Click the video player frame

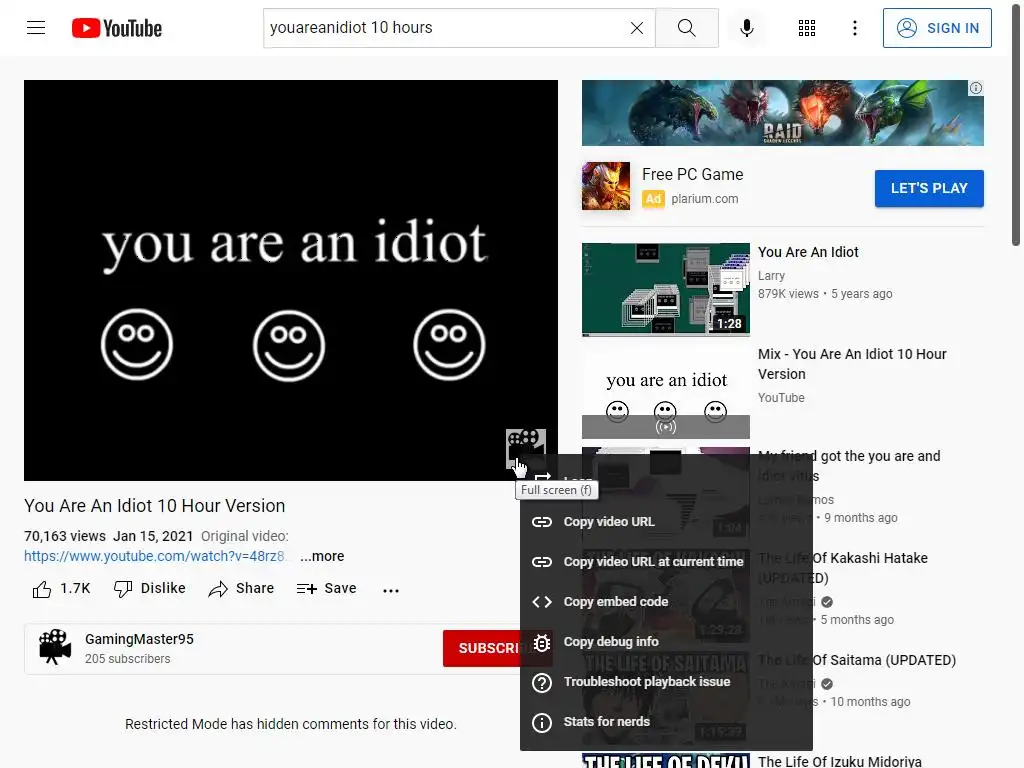click(291, 281)
